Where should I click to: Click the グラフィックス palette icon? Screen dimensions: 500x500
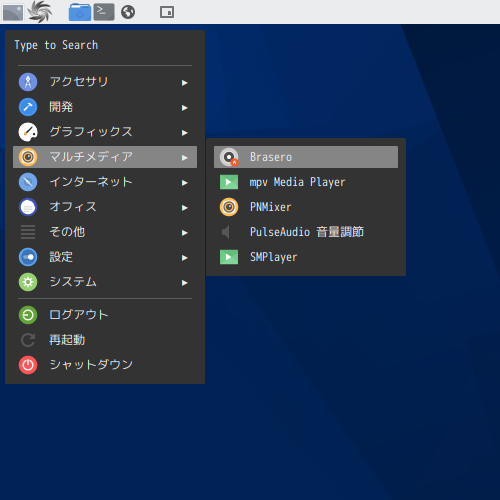pyautogui.click(x=28, y=132)
